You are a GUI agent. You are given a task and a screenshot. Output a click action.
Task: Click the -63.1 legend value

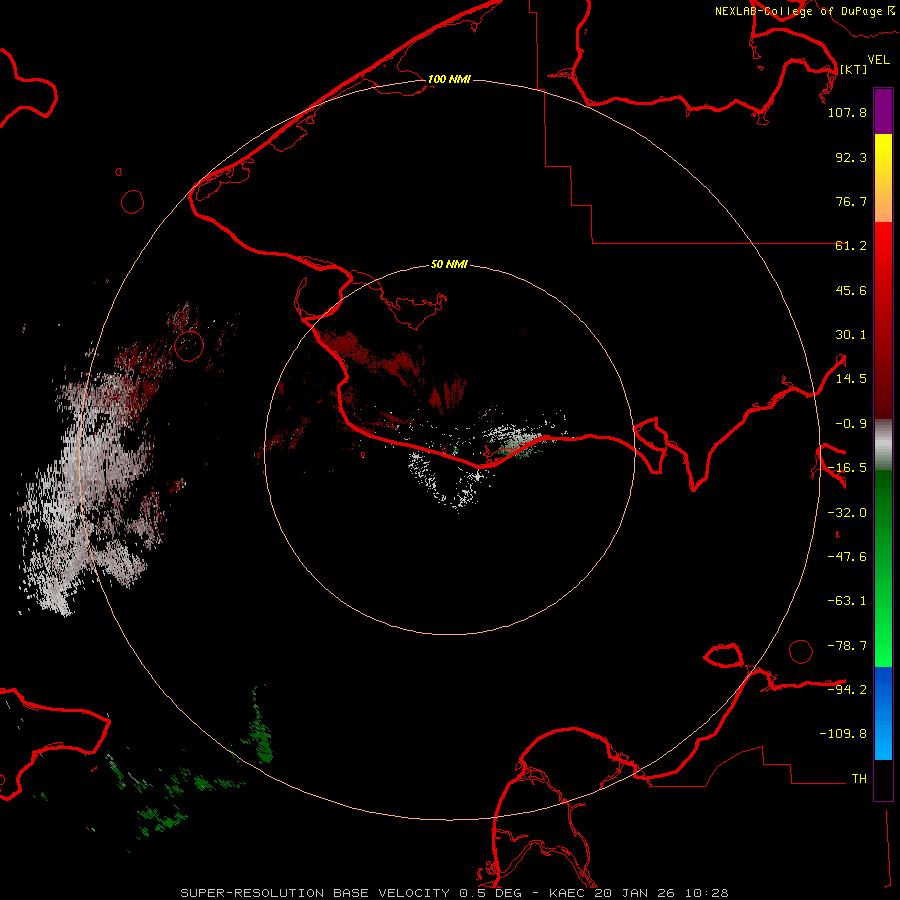pos(847,601)
